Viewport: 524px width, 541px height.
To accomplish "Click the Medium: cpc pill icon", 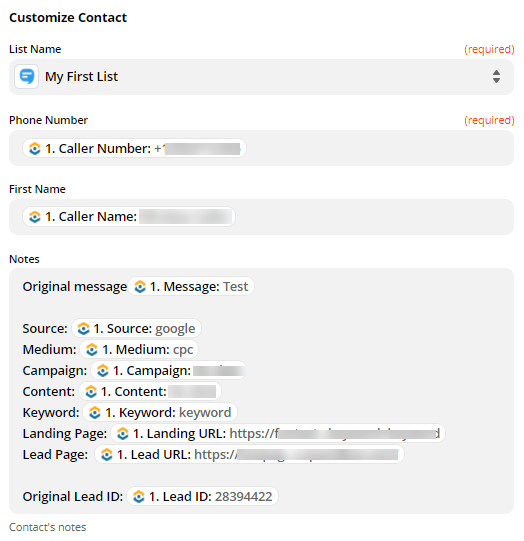I will (92, 350).
